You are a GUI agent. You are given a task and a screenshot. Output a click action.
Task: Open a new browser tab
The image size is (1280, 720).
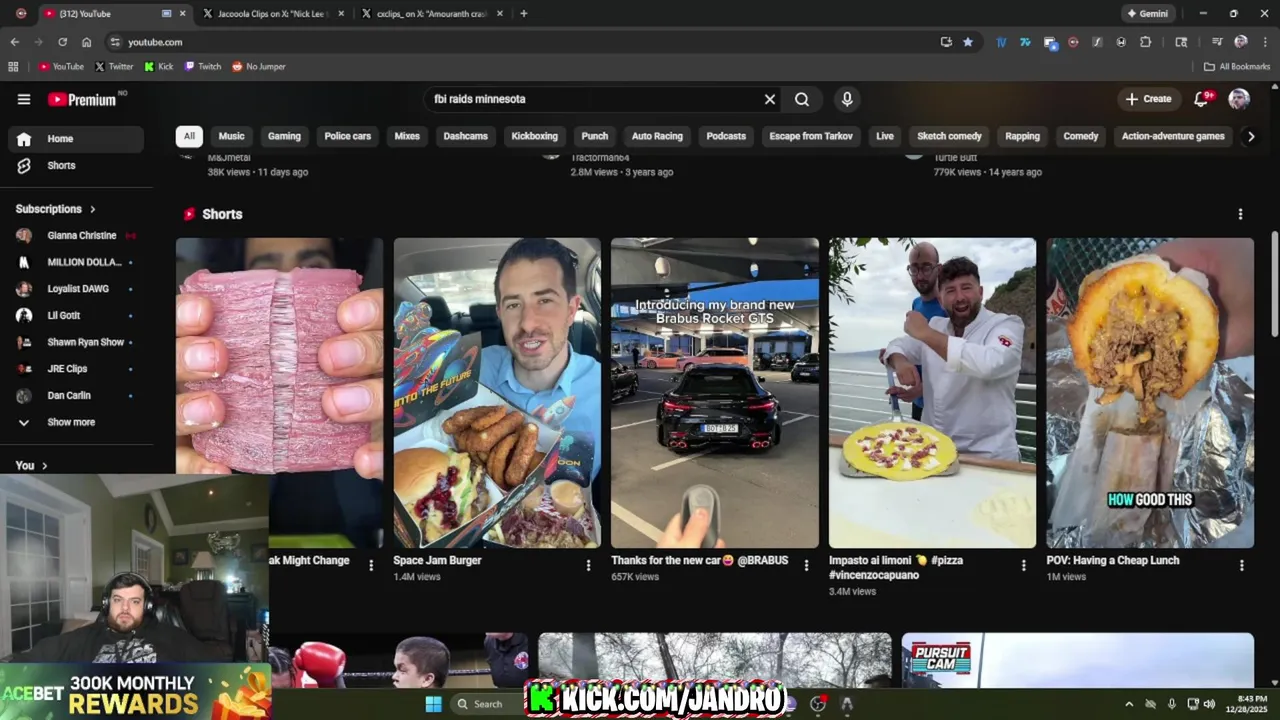click(523, 14)
